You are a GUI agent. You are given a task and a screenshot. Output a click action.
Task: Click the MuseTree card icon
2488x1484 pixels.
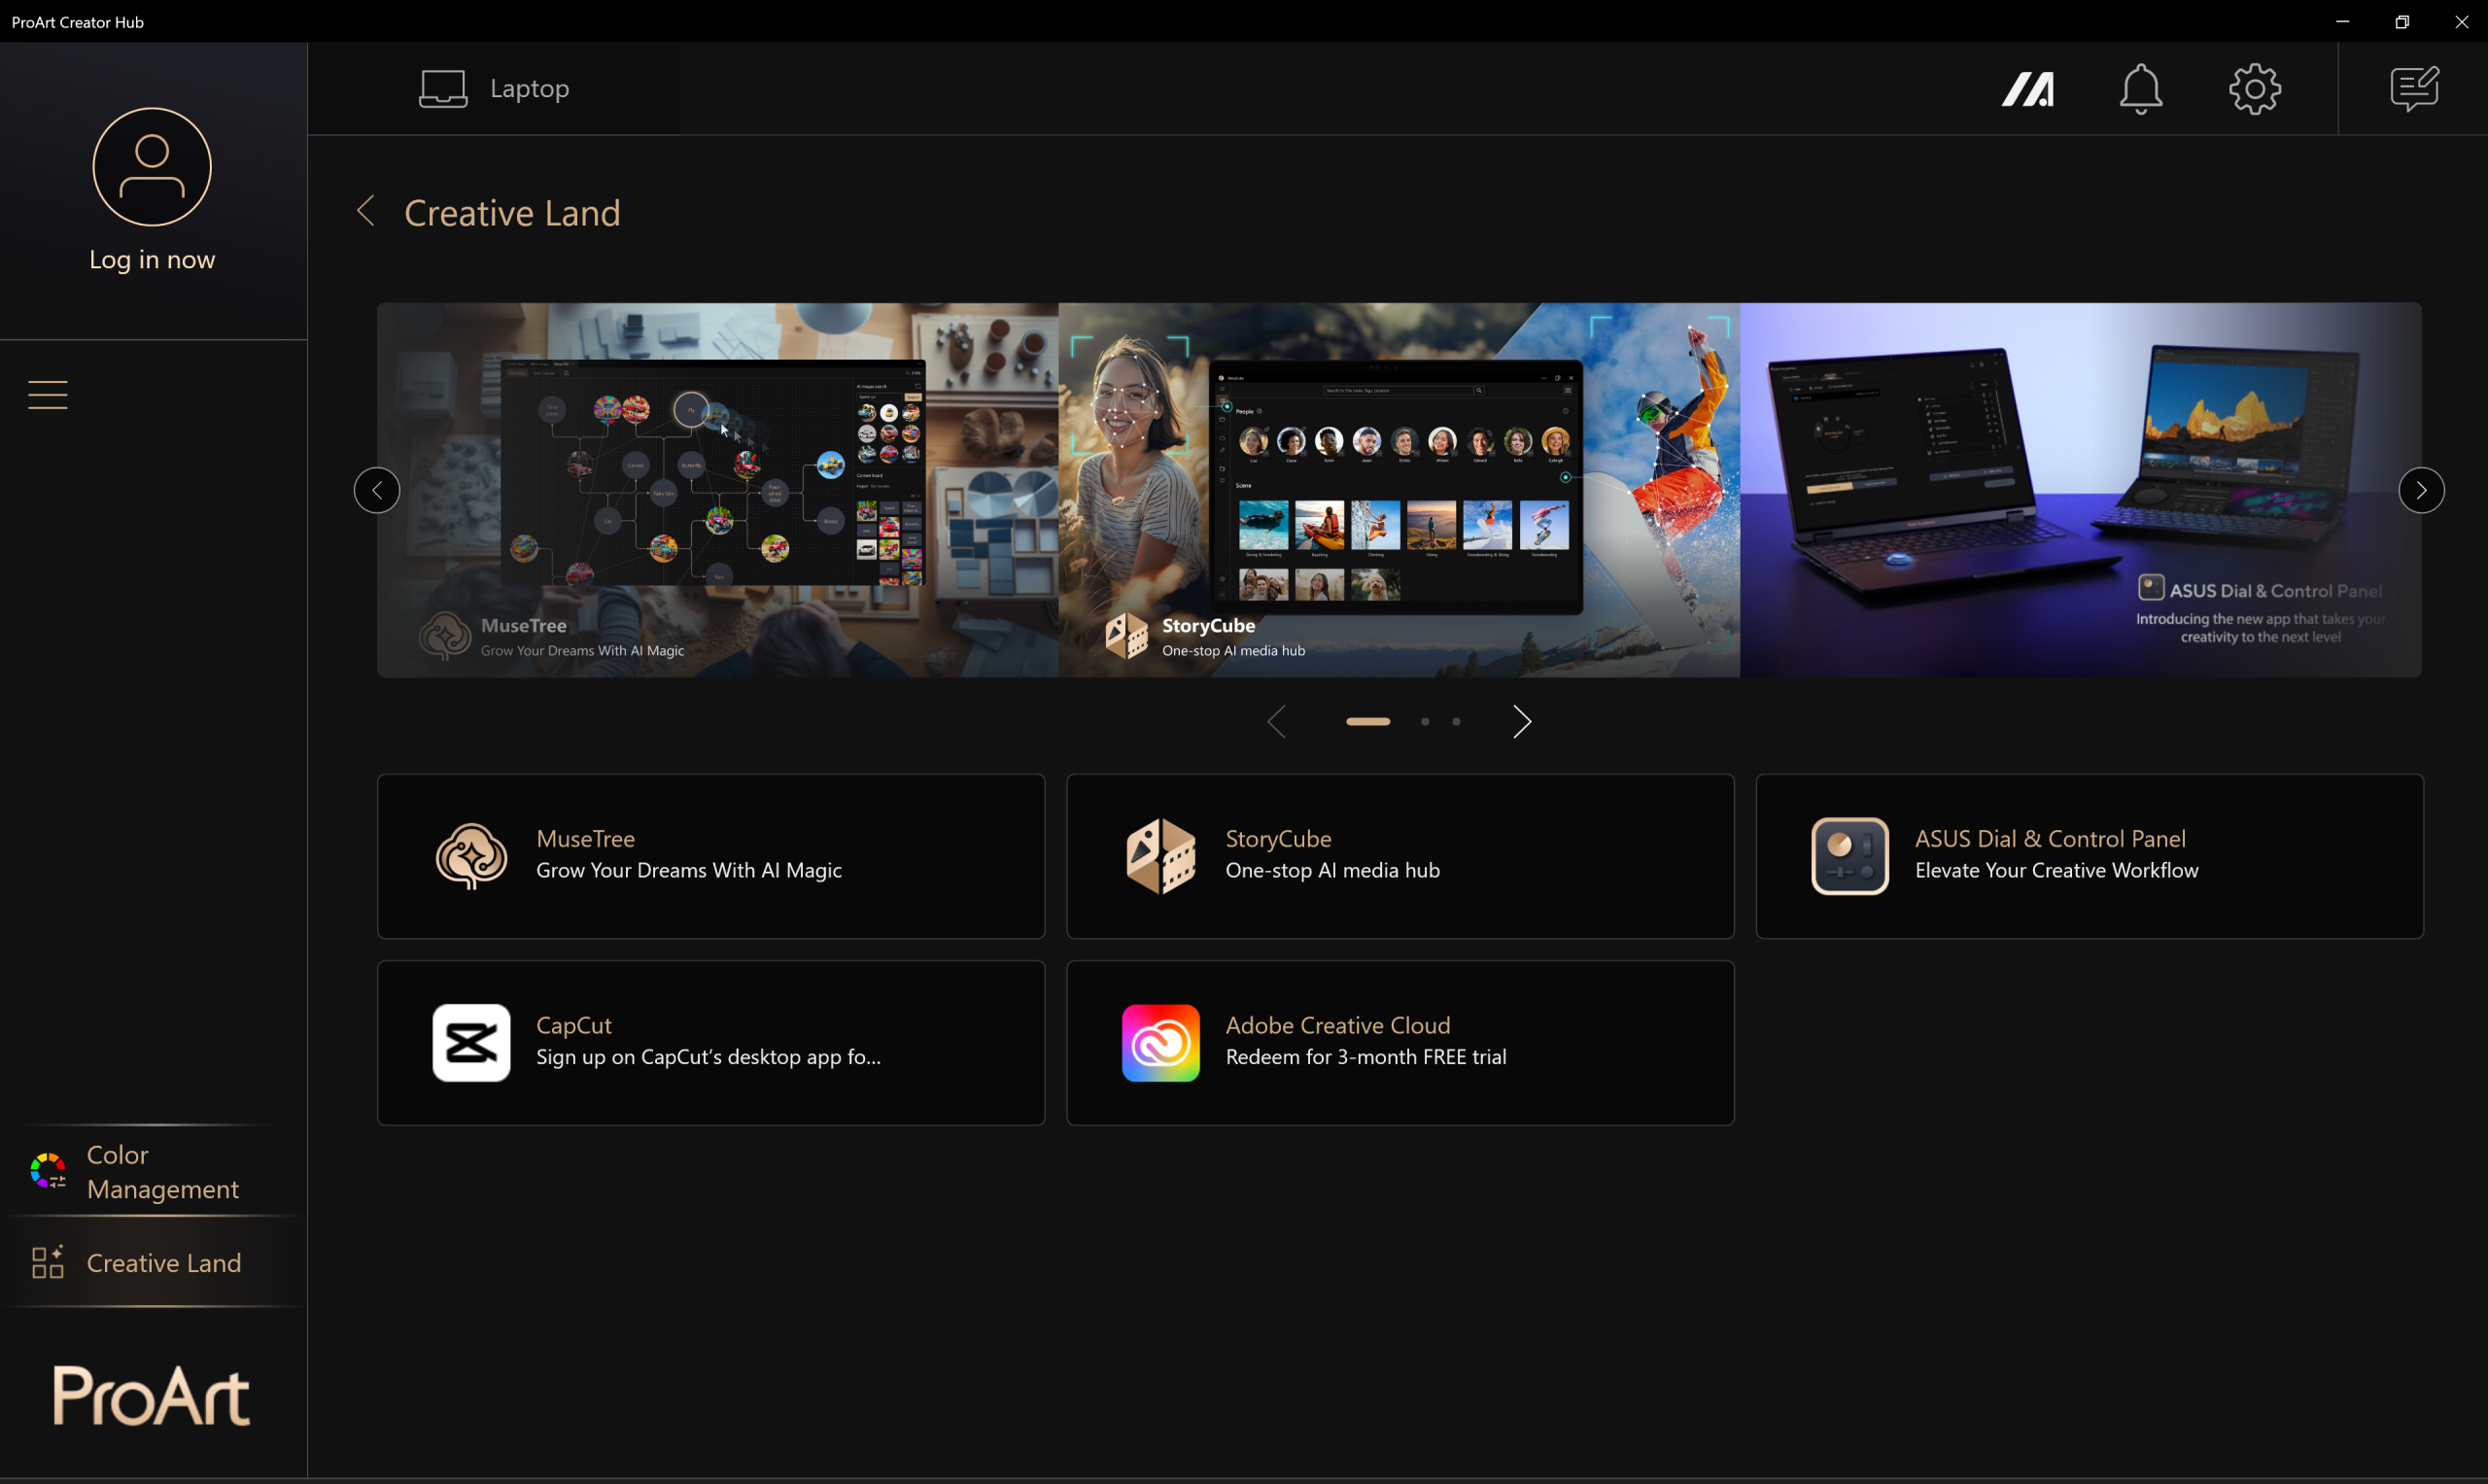471,856
